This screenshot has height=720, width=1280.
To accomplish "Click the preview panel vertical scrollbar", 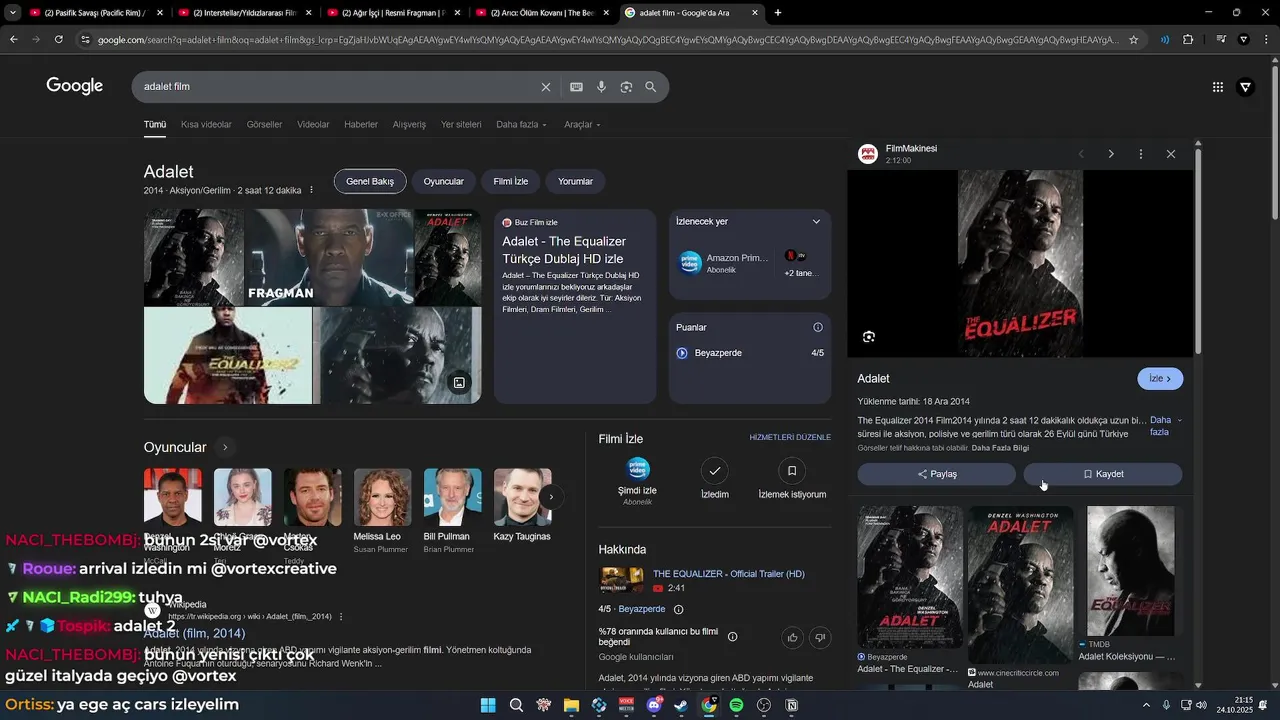I will (x=1198, y=250).
